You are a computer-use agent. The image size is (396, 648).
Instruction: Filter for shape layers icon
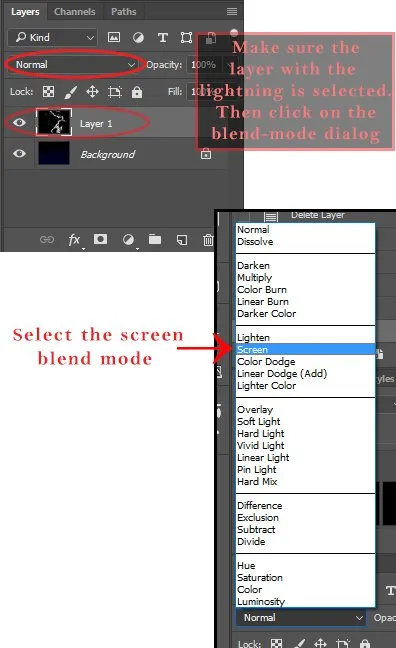[x=186, y=38]
